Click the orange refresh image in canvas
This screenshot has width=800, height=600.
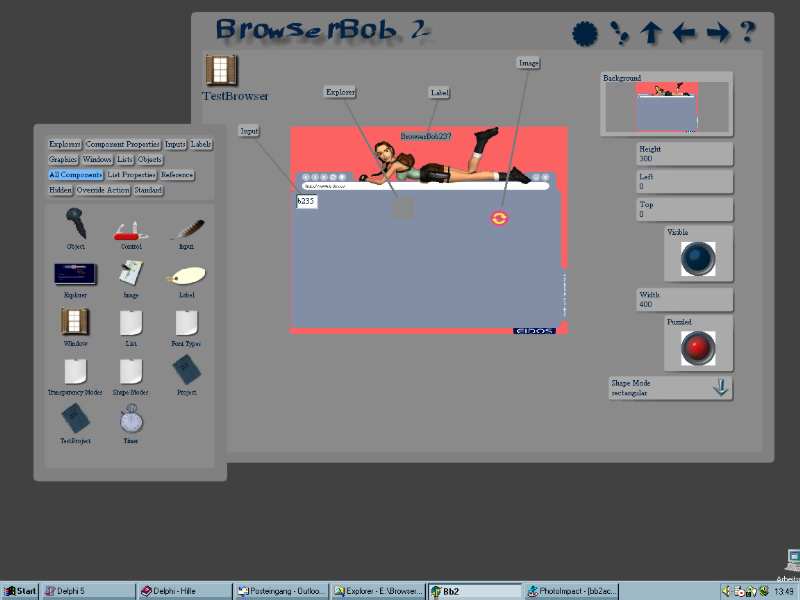pos(499,218)
